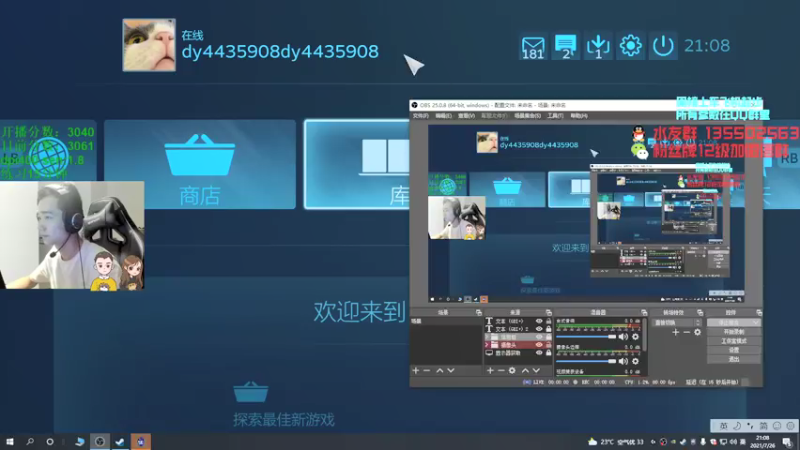The image size is (800, 450).
Task: Open source properties gear icon
Action: [512, 370]
